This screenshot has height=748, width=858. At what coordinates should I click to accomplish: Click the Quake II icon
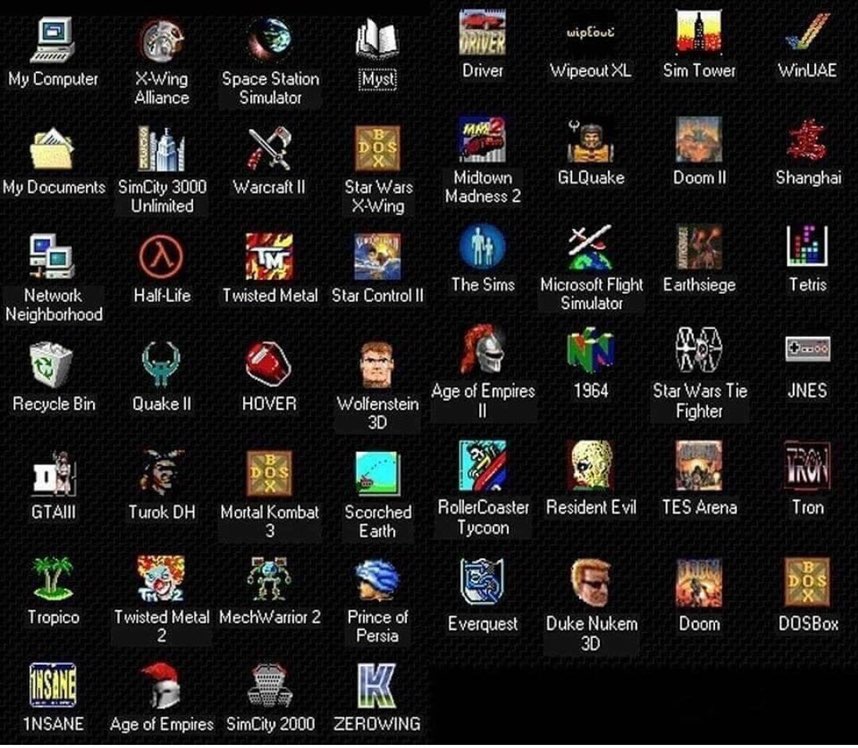click(161, 364)
